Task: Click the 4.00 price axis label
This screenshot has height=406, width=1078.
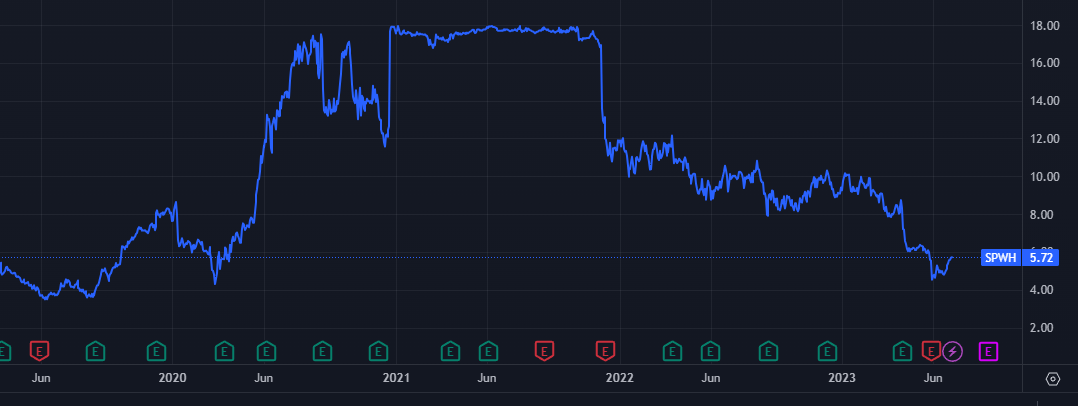Action: [x=1042, y=291]
